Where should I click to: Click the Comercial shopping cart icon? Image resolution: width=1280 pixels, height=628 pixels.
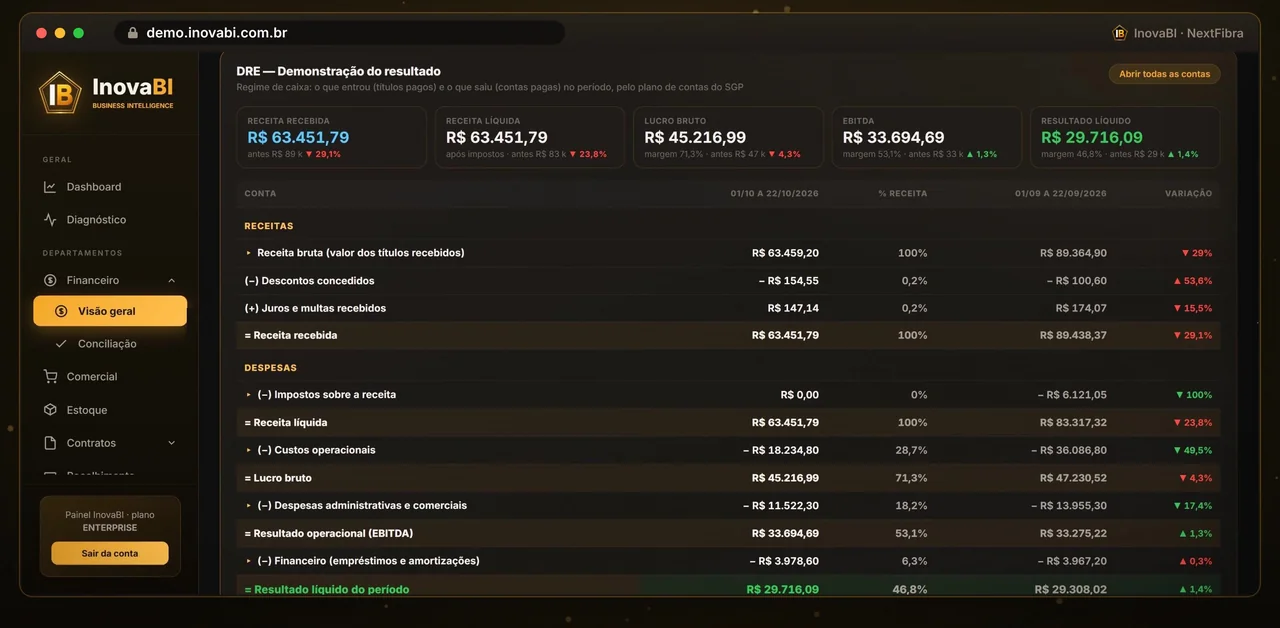50,377
